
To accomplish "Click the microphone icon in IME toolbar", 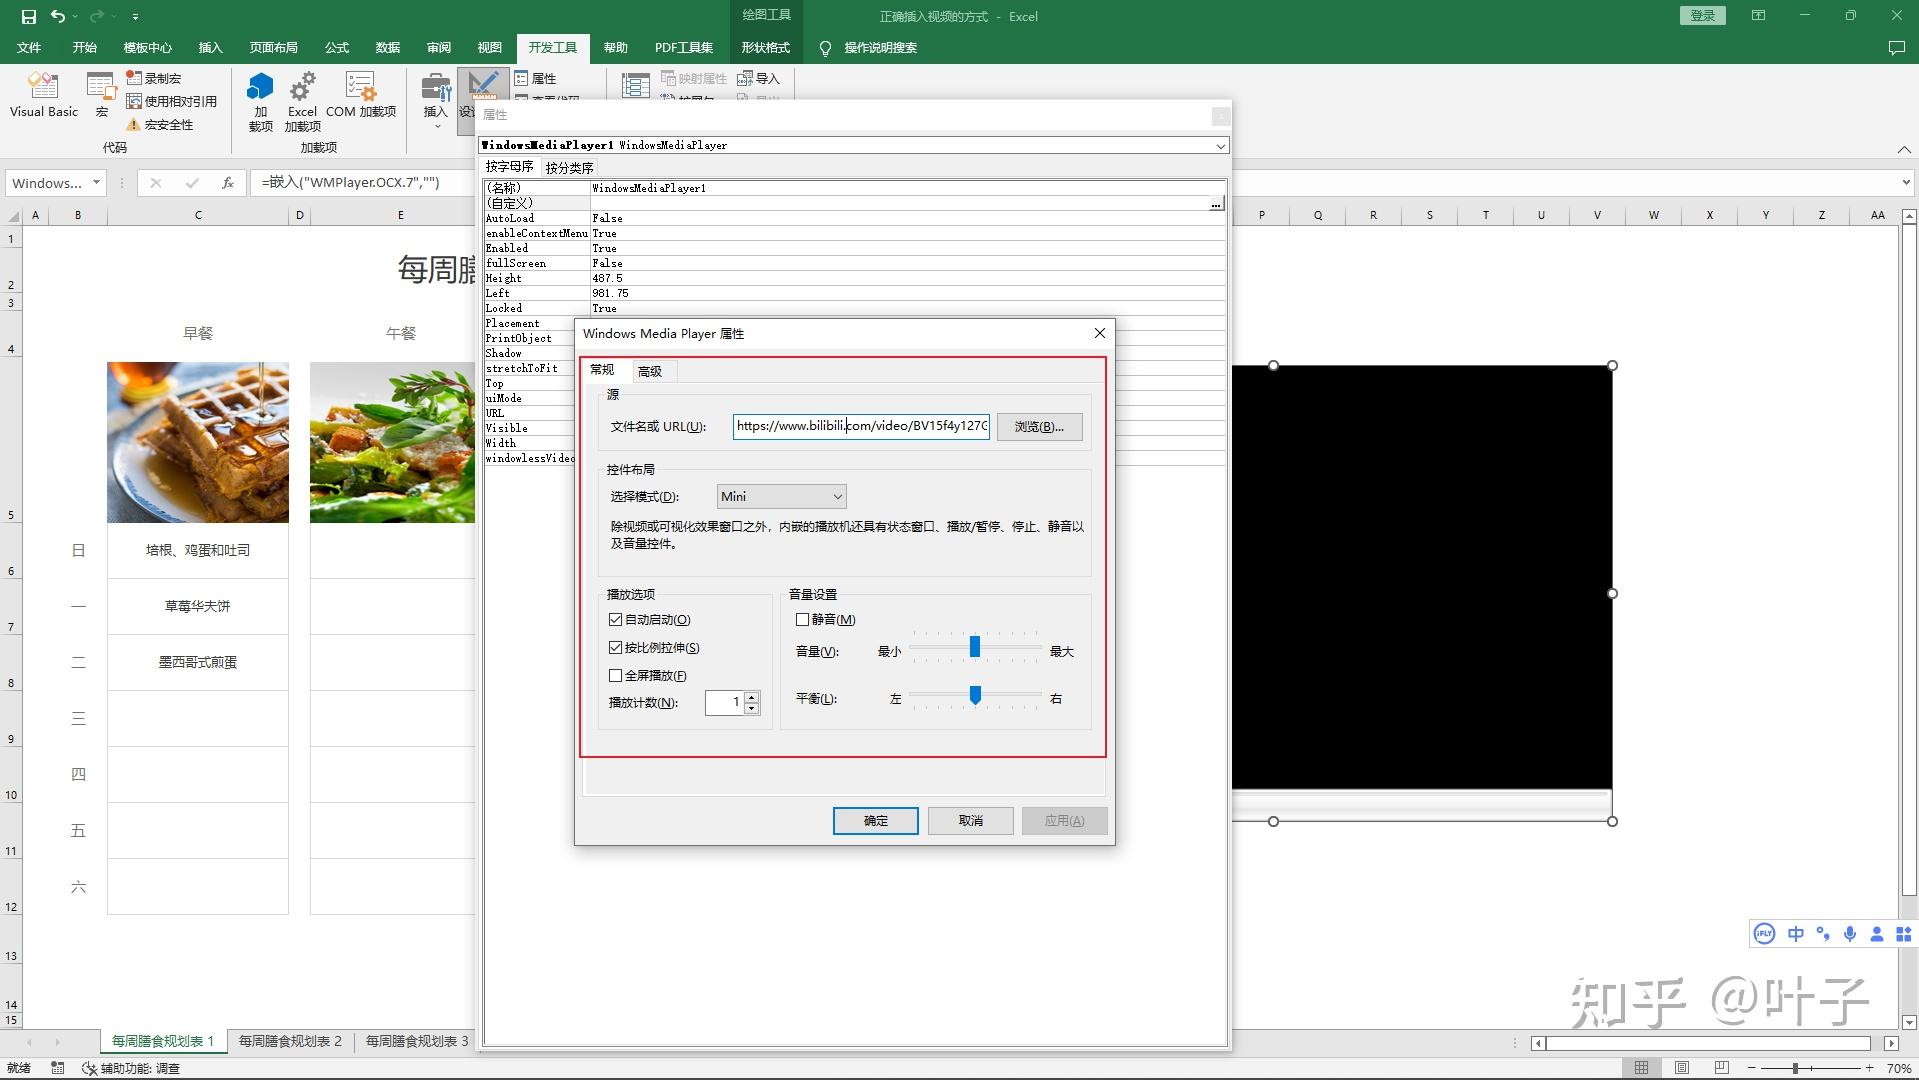I will click(1850, 933).
